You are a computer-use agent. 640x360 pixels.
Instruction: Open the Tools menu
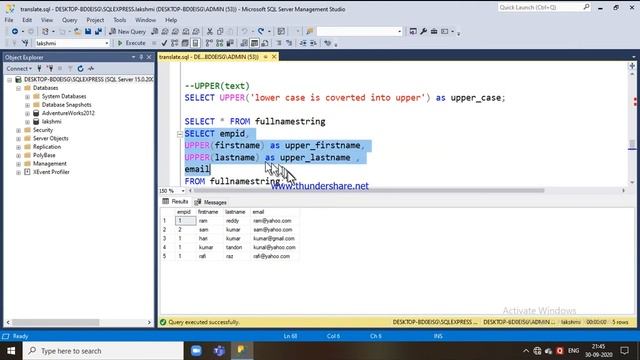120,20
